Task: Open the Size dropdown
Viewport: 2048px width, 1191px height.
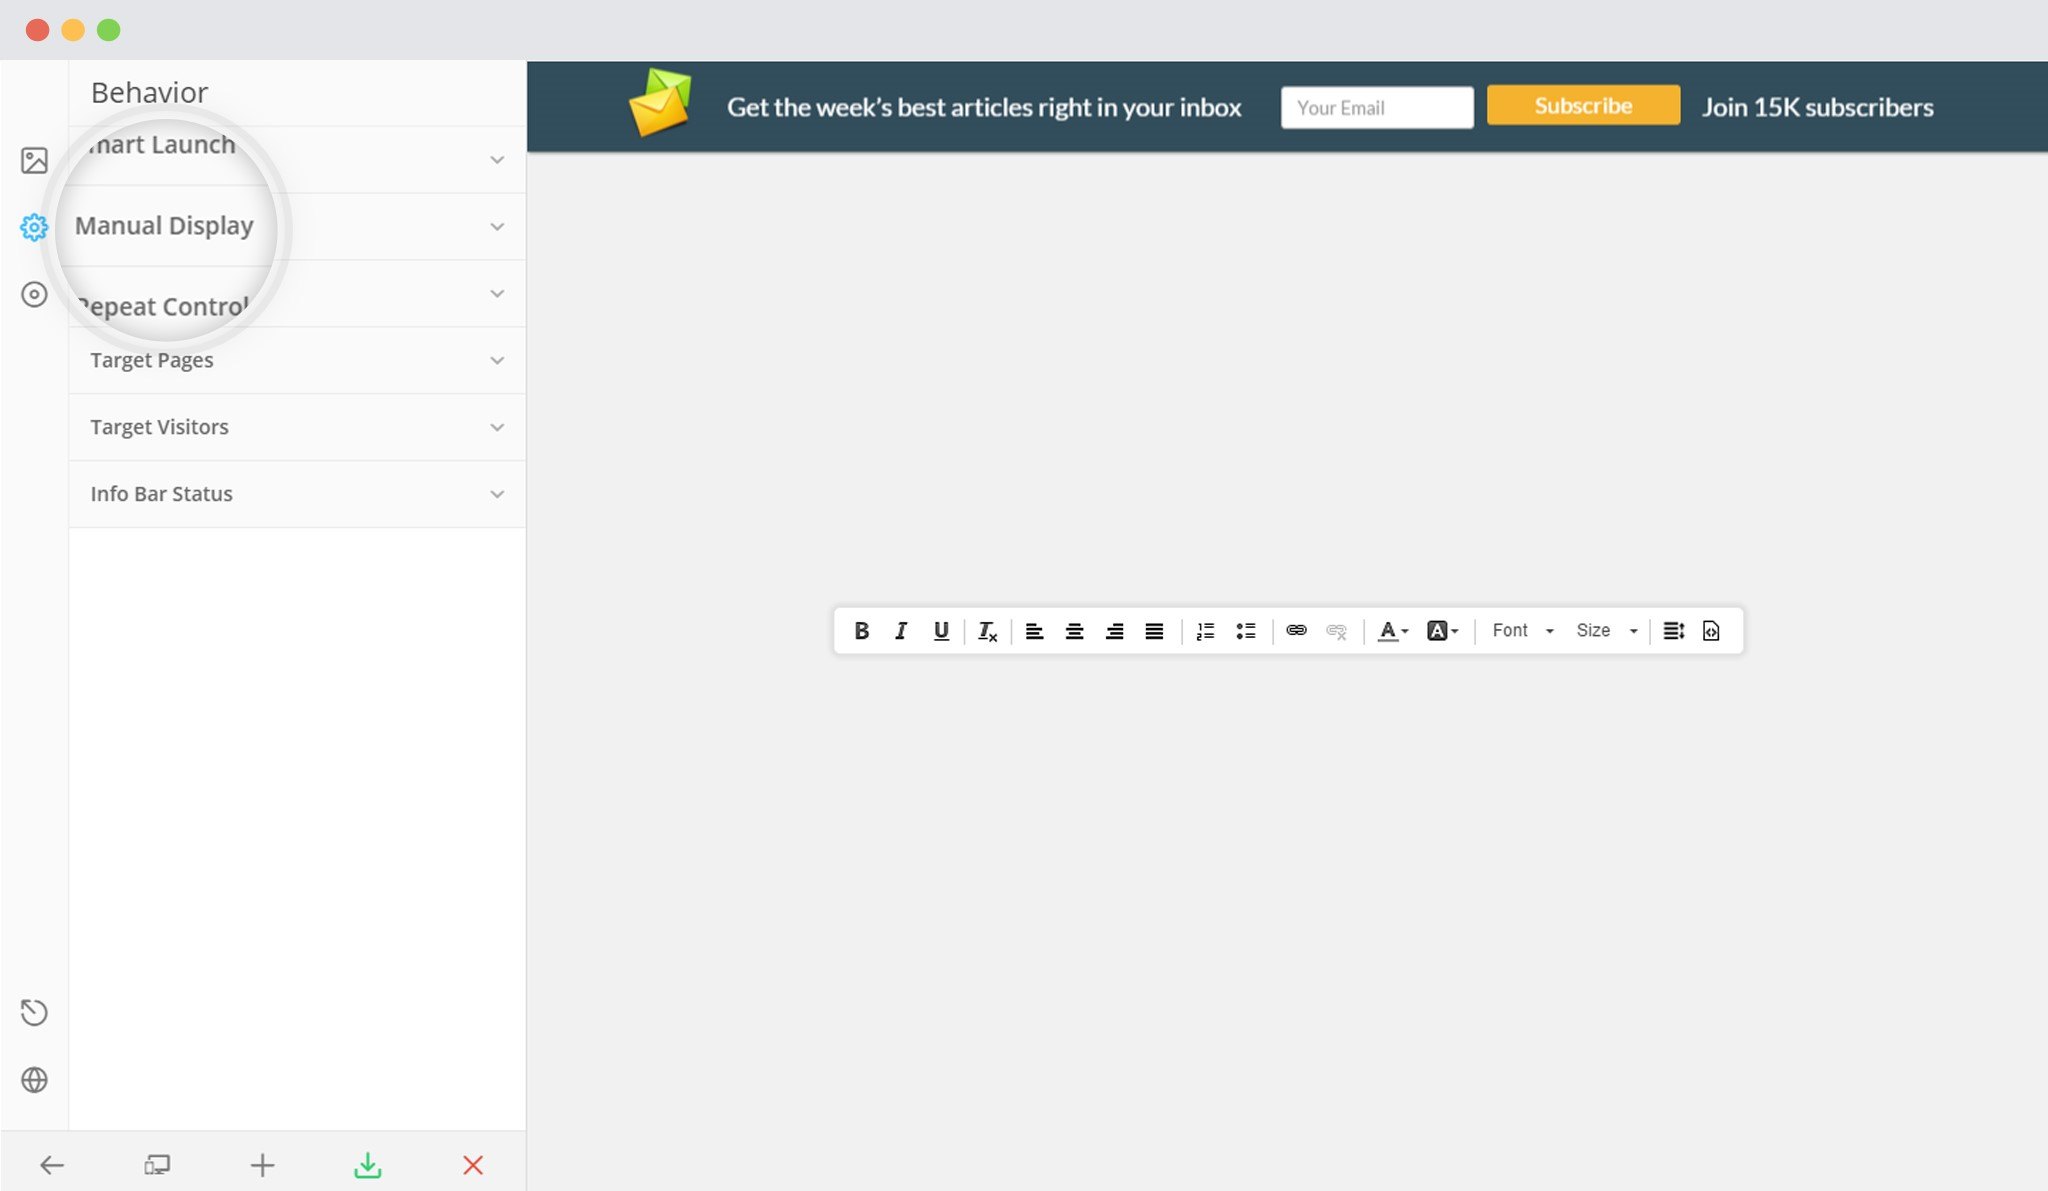Action: pos(1606,631)
